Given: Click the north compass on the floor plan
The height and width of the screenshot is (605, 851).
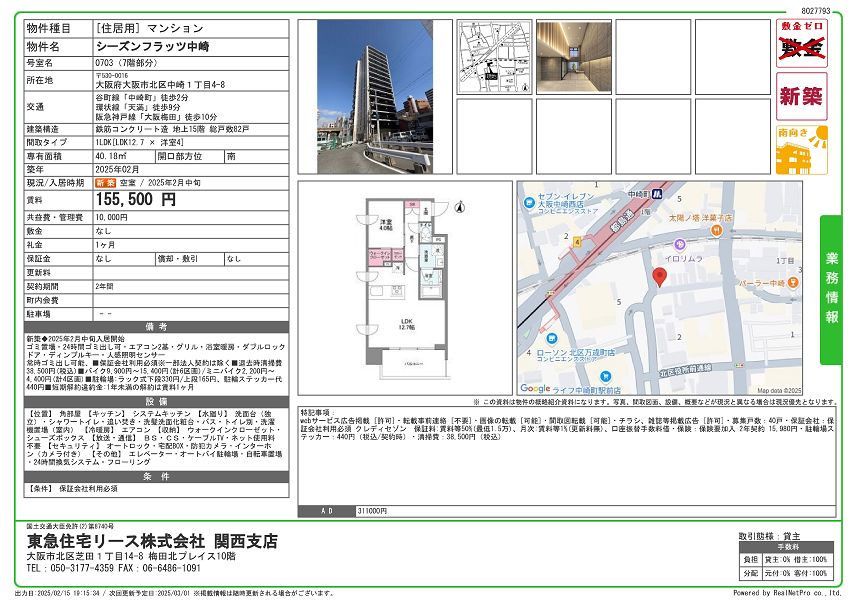Looking at the screenshot, I should pos(460,207).
